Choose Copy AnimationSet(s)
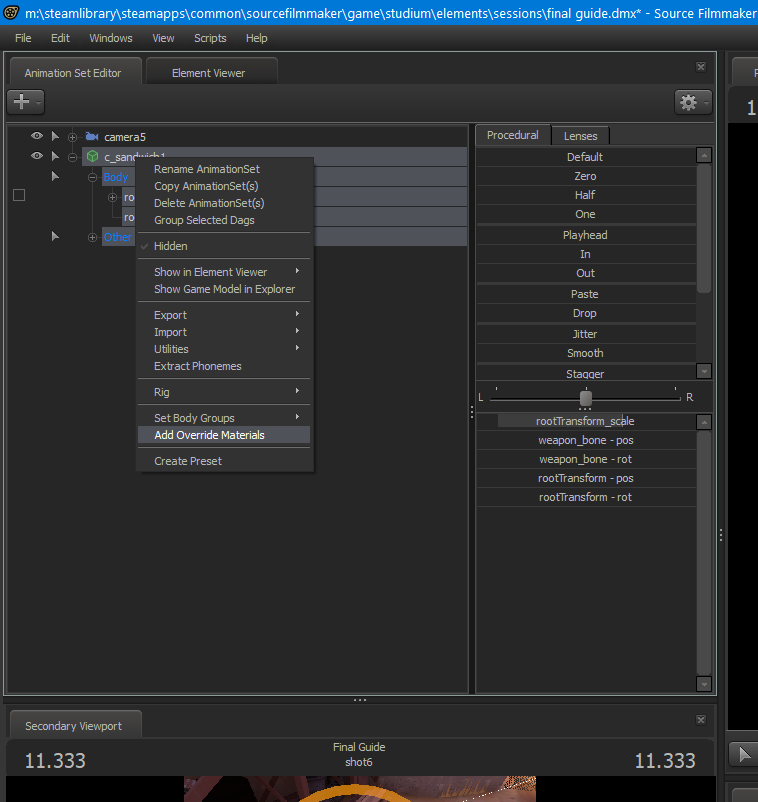Image resolution: width=758 pixels, height=802 pixels. click(224, 186)
